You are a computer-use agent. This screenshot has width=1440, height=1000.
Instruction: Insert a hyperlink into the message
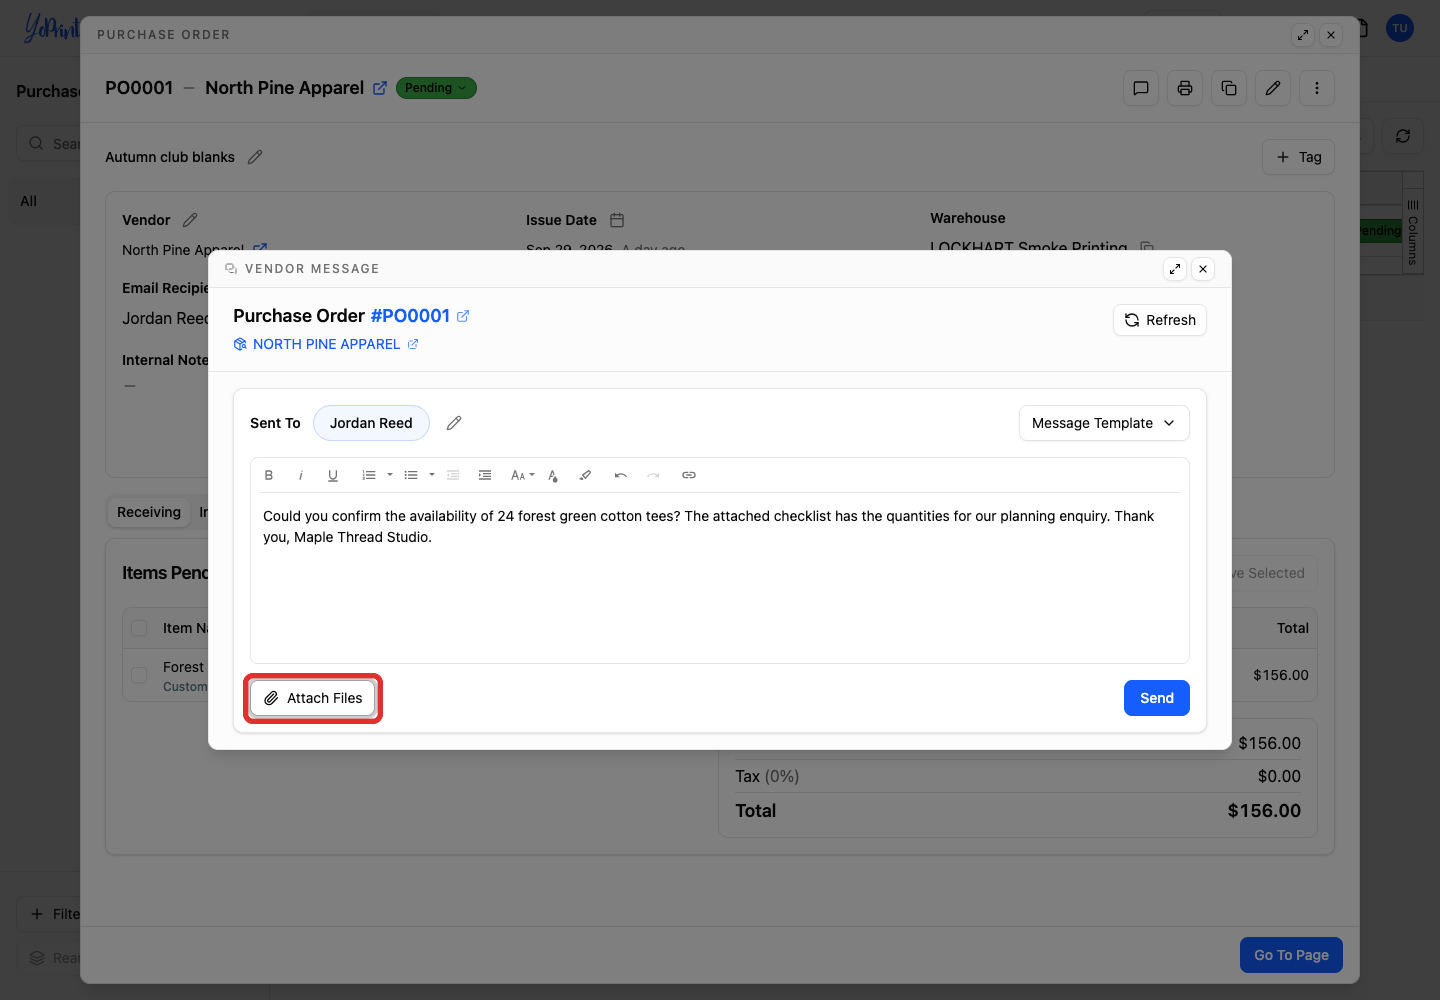(689, 475)
